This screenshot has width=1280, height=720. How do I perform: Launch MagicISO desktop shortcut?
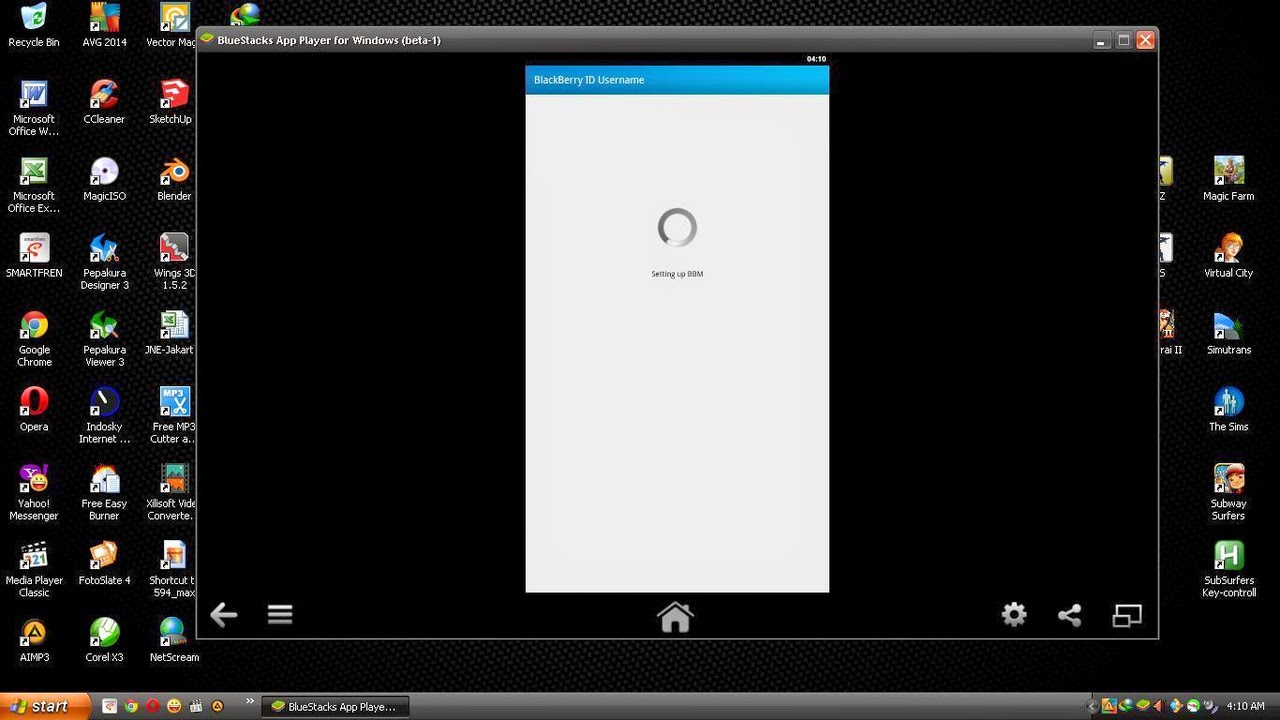[104, 179]
